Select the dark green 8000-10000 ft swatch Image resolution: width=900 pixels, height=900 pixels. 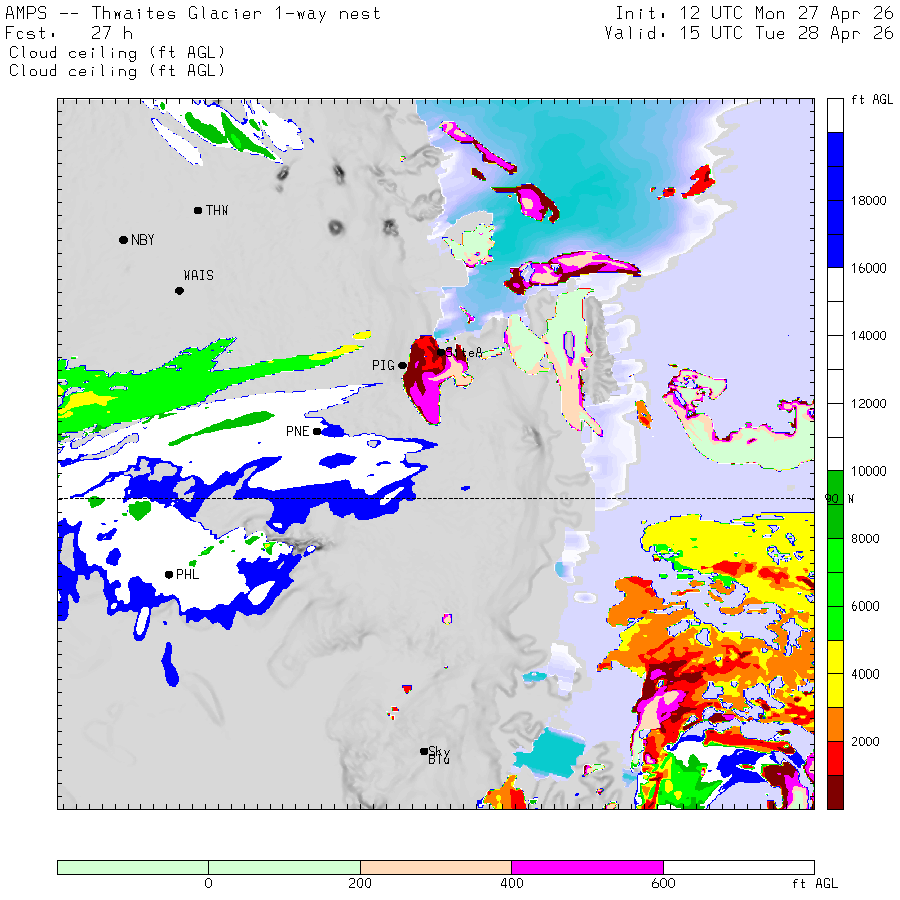pyautogui.click(x=835, y=505)
